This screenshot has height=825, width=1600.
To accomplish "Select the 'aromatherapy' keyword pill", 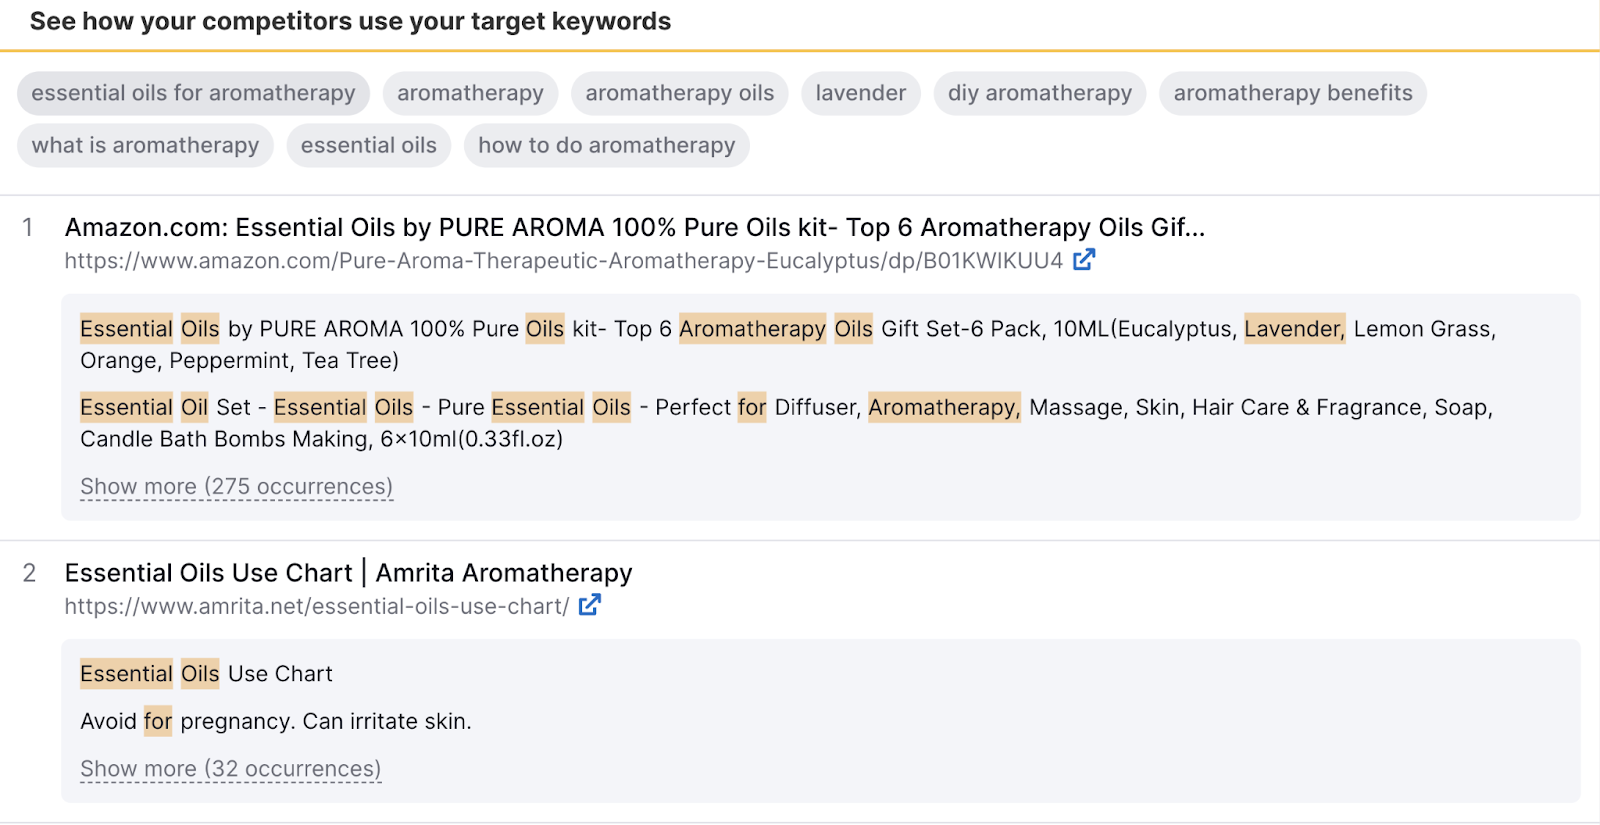I will [x=470, y=93].
